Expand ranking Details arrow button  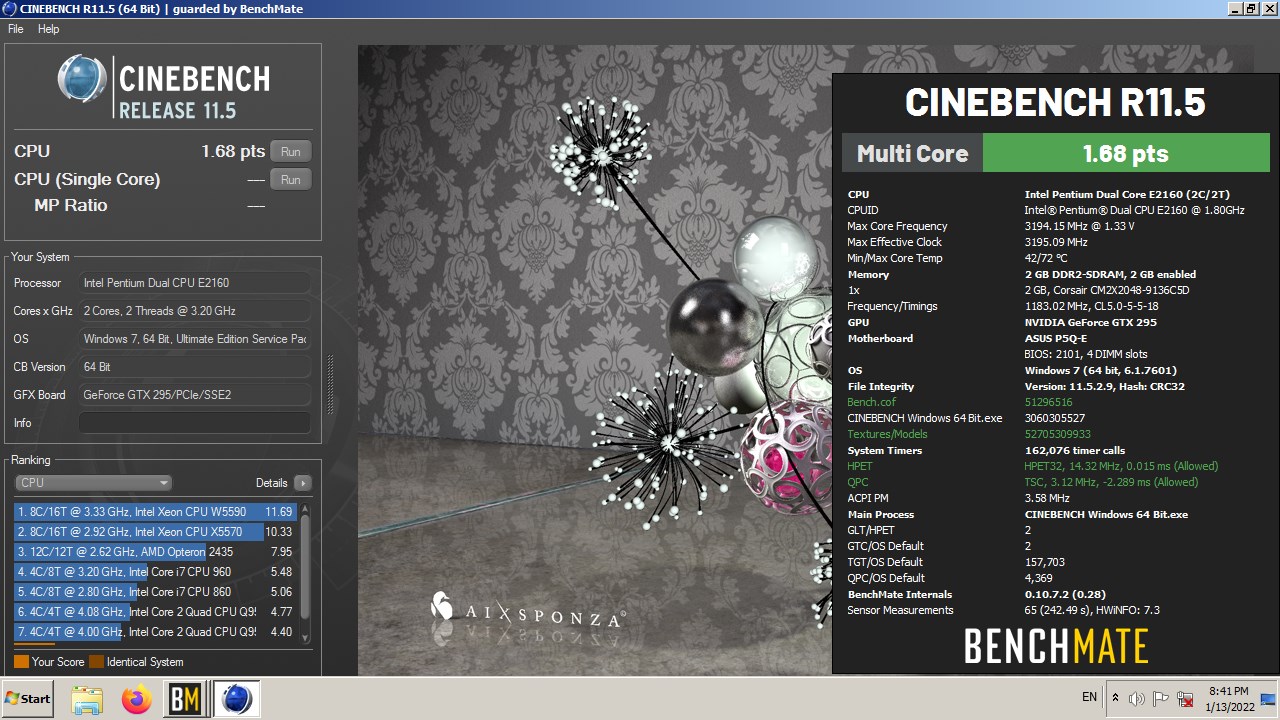(x=302, y=483)
